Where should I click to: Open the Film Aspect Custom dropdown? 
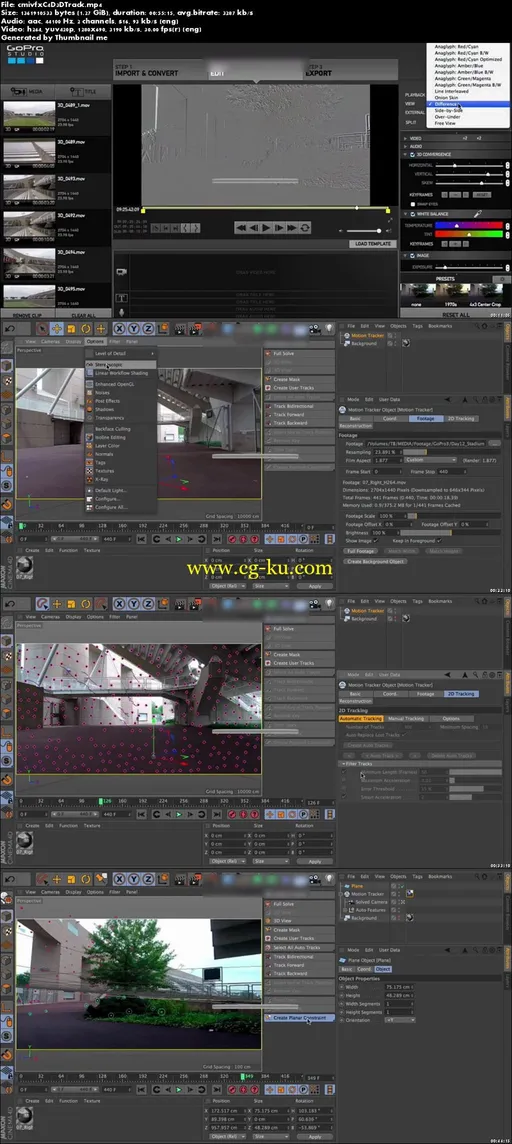tap(432, 460)
